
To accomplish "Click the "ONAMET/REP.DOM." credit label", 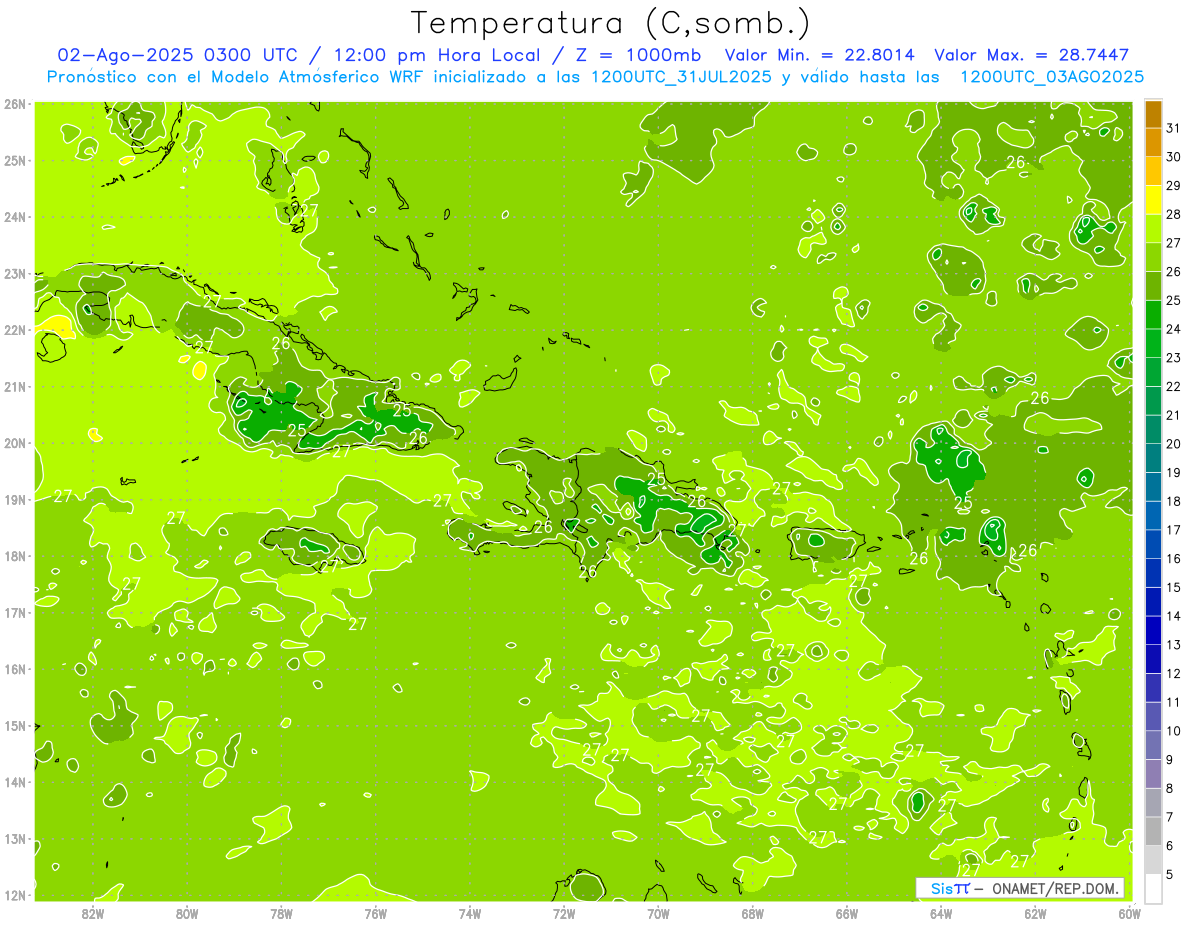I will pyautogui.click(x=1055, y=888).
